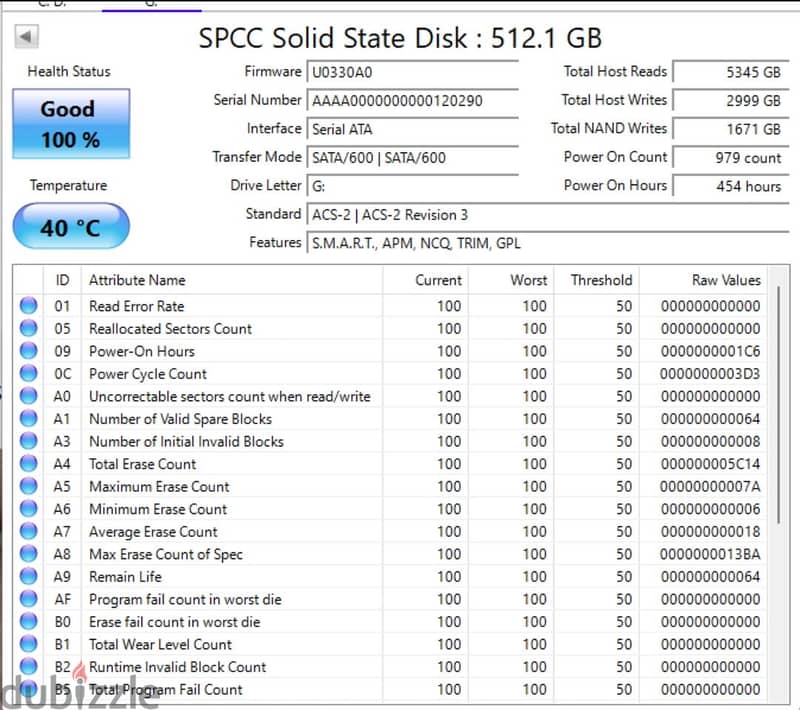Click the 40 °C temperature button
The height and width of the screenshot is (710, 800).
pyautogui.click(x=71, y=226)
